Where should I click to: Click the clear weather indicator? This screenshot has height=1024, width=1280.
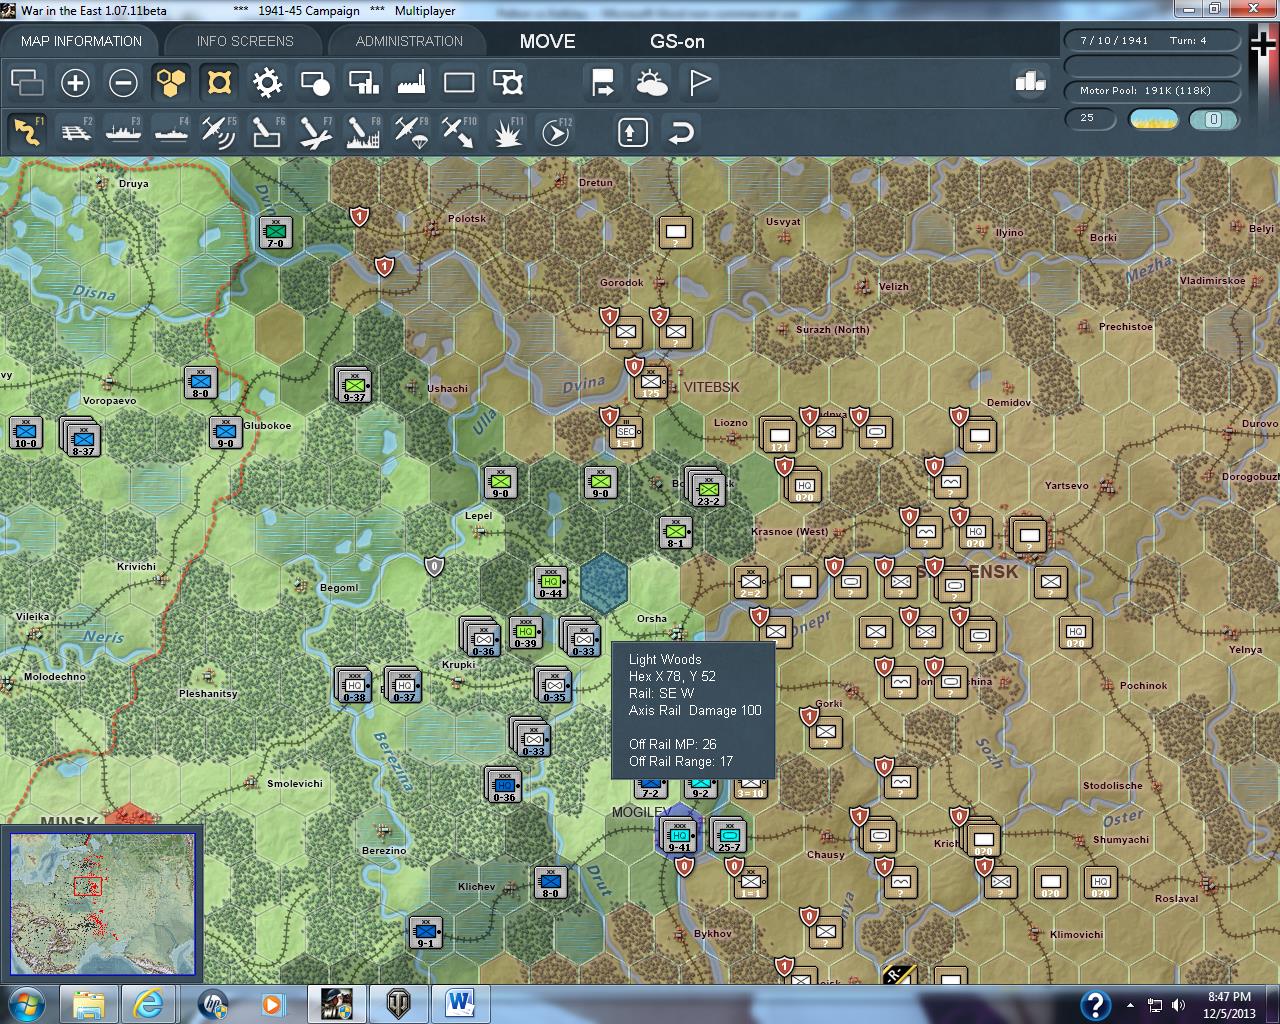tap(1153, 119)
